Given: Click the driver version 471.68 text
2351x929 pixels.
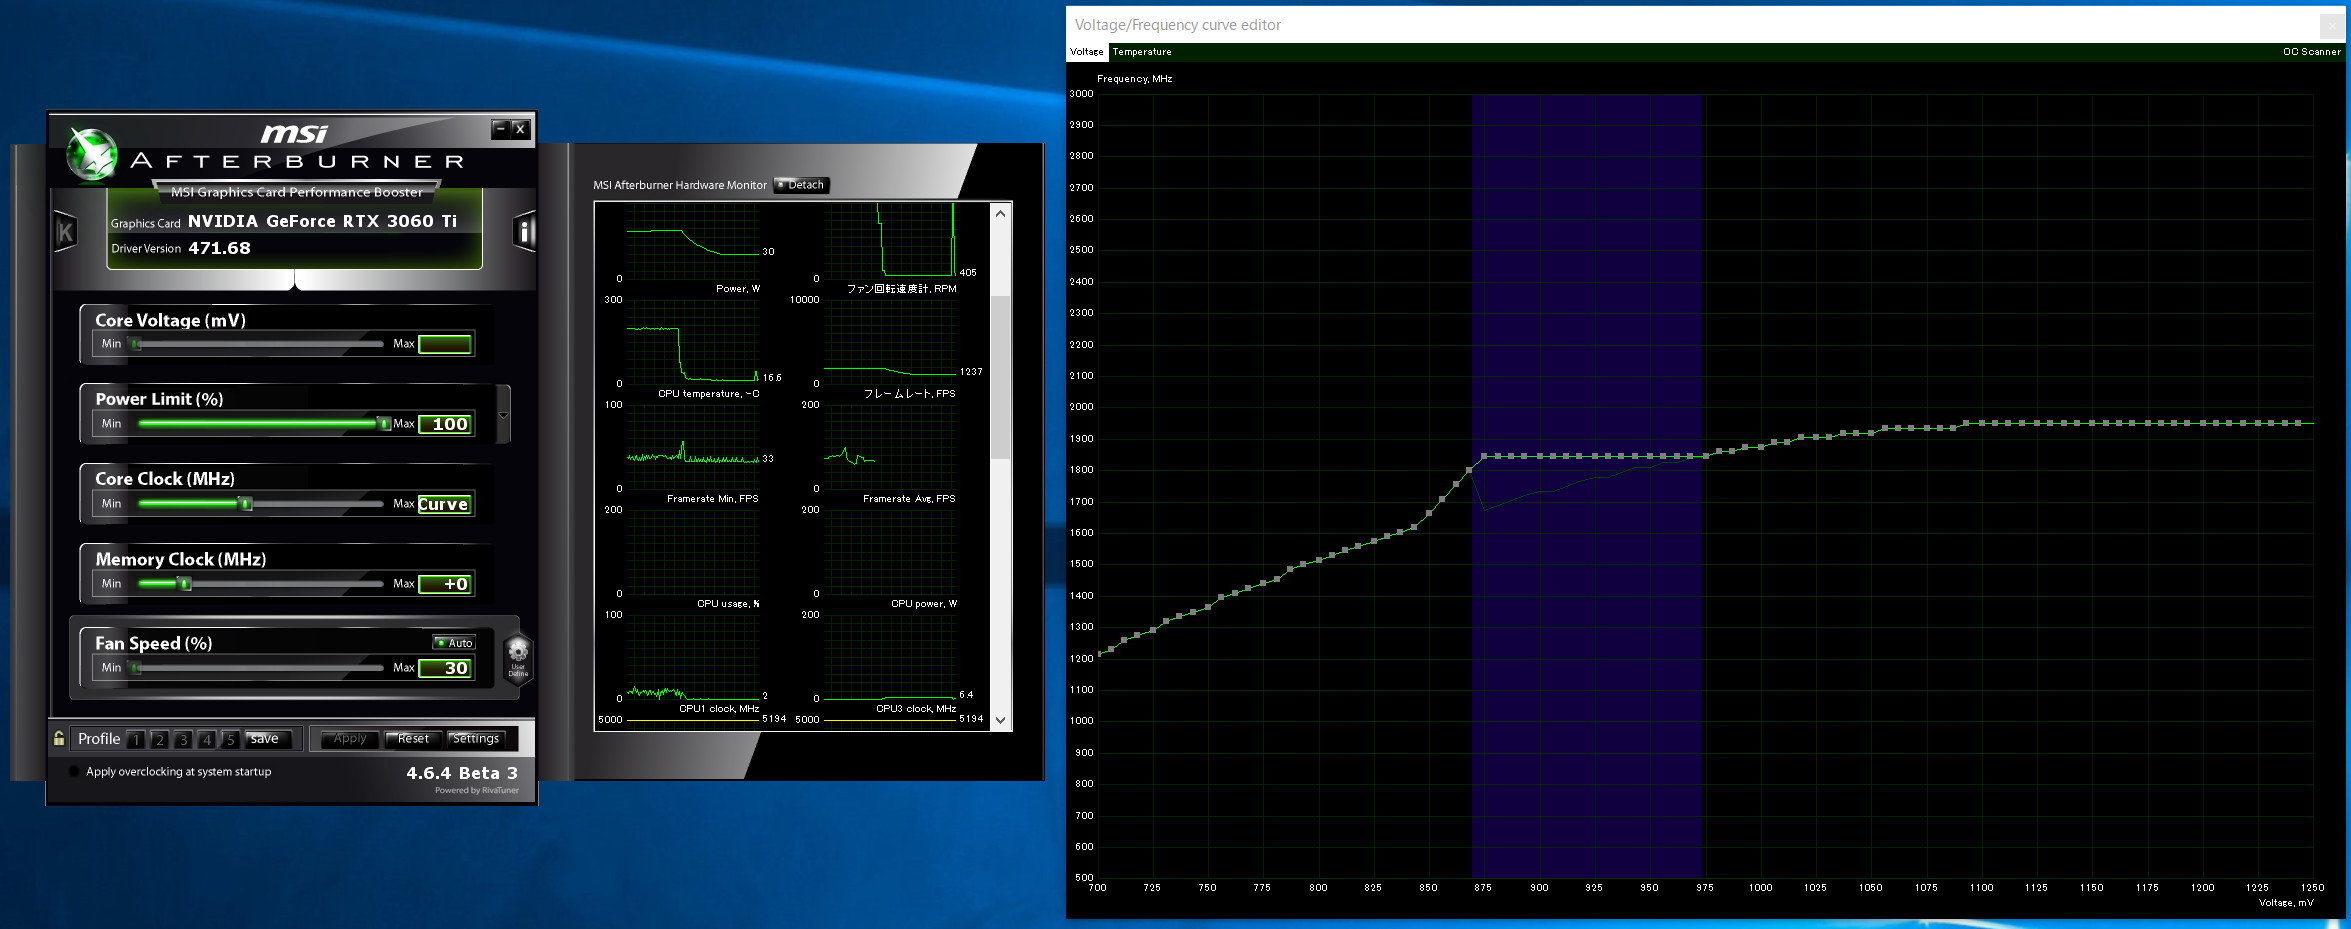Looking at the screenshot, I should click(219, 248).
